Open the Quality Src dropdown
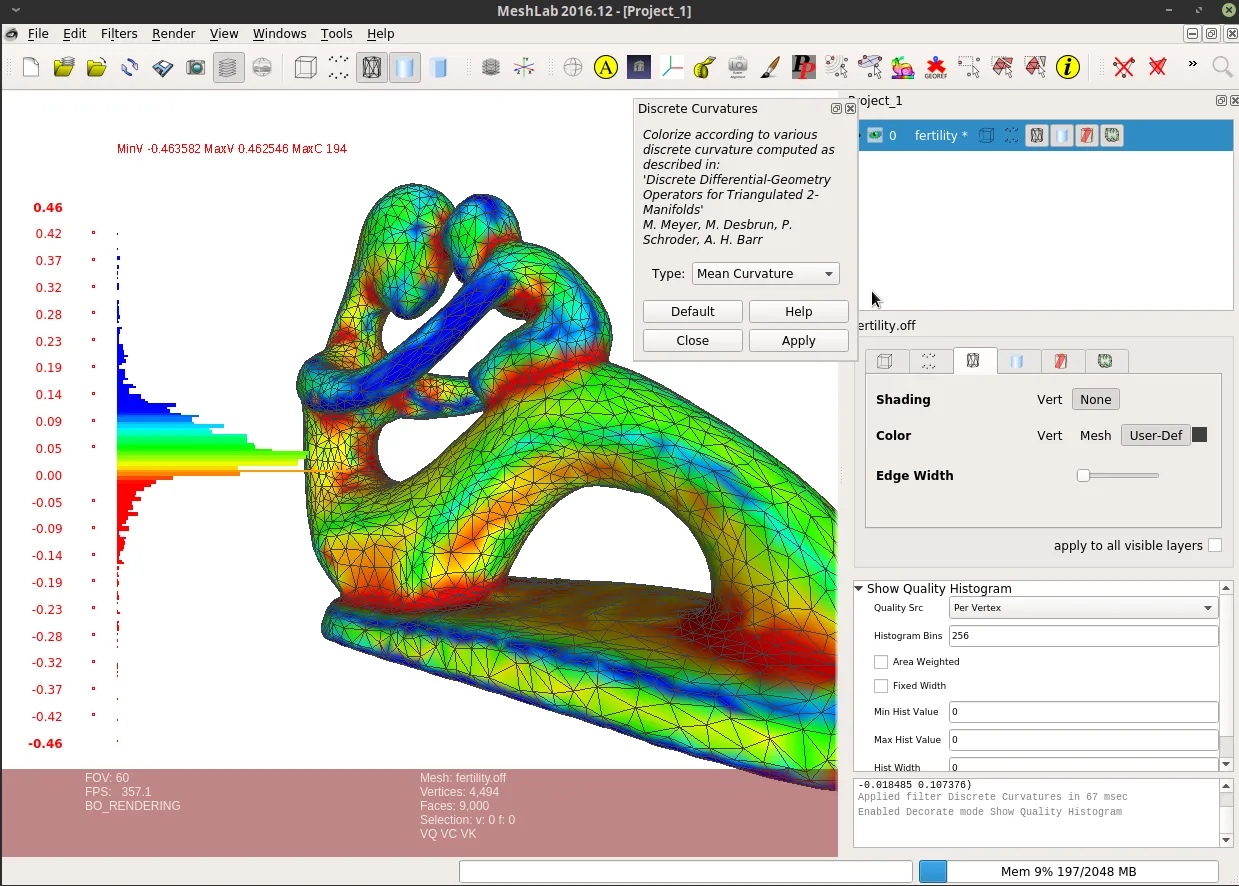 click(x=1083, y=608)
